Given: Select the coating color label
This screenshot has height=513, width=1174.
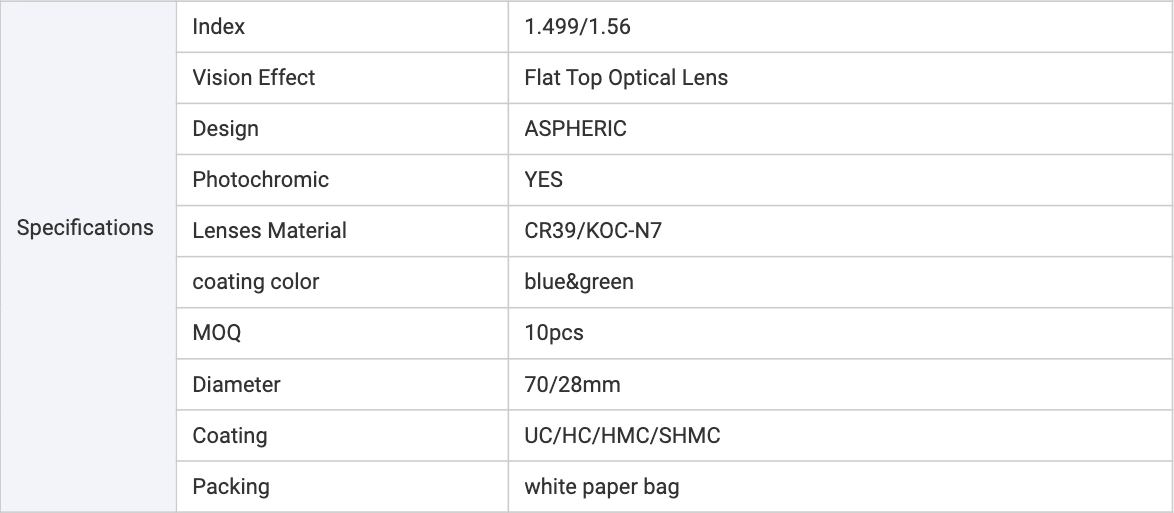Looking at the screenshot, I should coord(256,282).
